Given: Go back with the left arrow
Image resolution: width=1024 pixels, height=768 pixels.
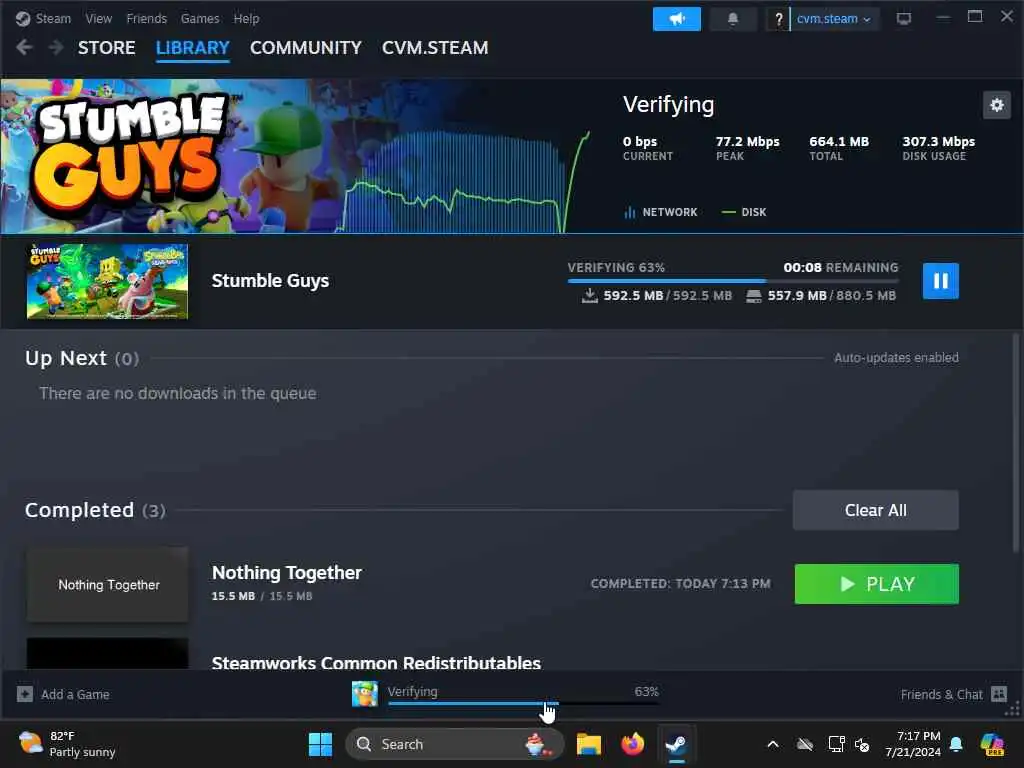Looking at the screenshot, I should point(25,47).
